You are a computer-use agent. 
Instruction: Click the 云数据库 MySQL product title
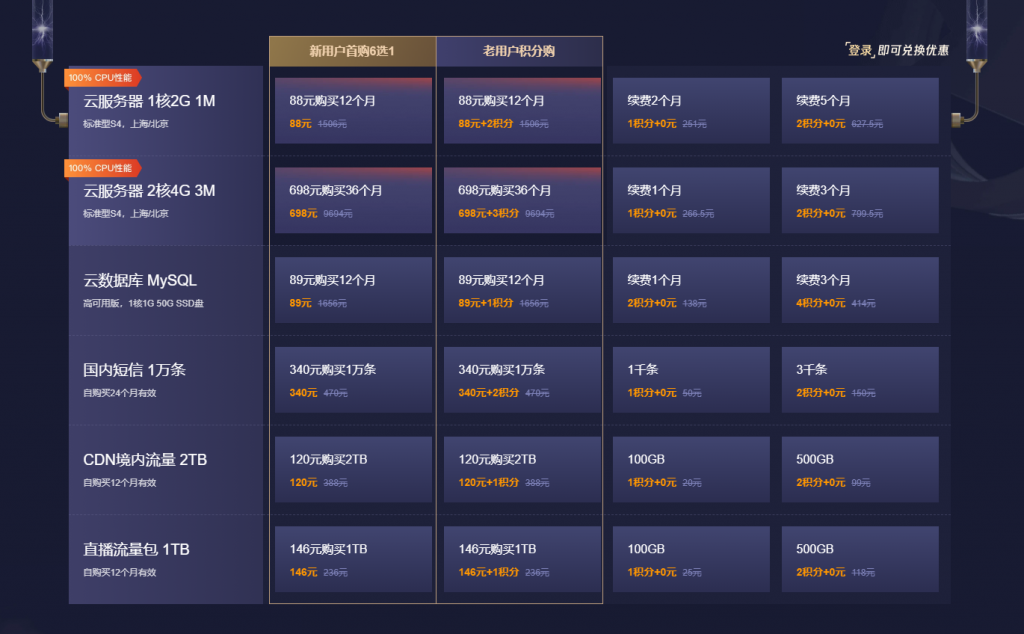140,280
